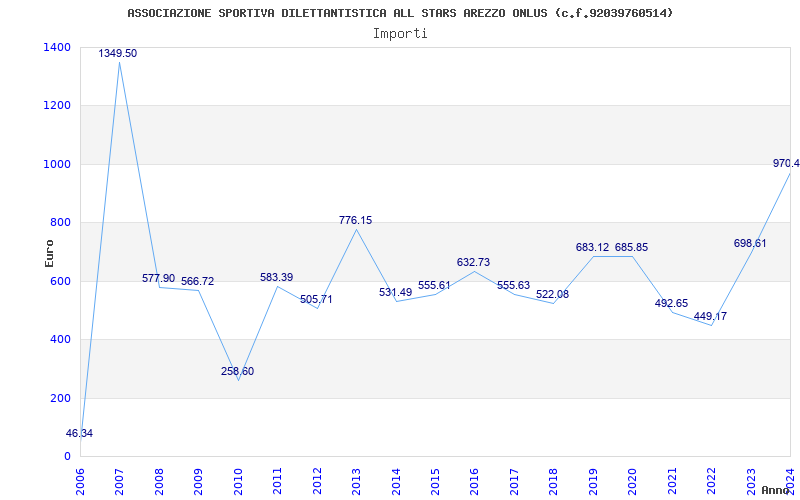Click the 200 y-axis tick
Image resolution: width=800 pixels, height=500 pixels.
61,398
